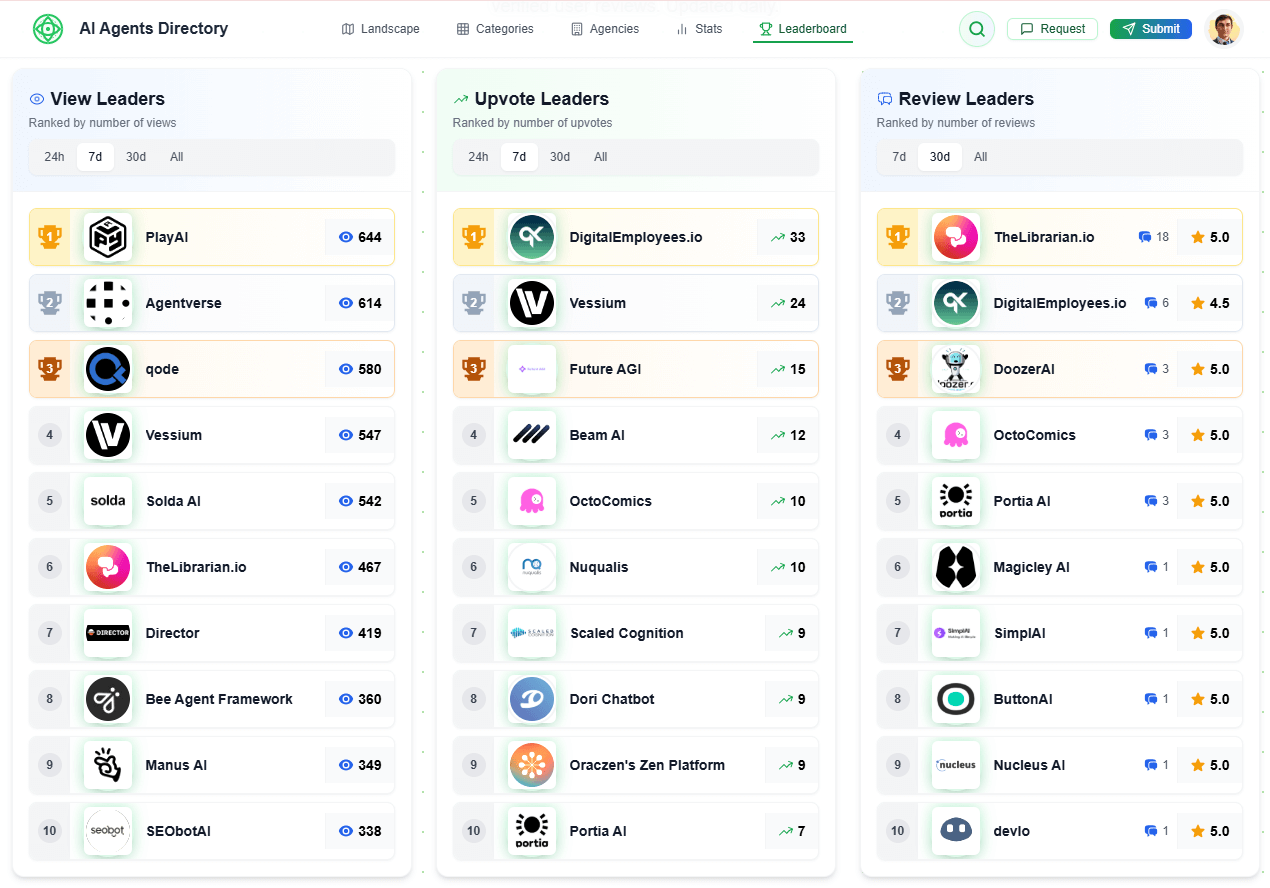Click the Magicley AI logo icon
This screenshot has width=1270, height=888.
[x=956, y=567]
